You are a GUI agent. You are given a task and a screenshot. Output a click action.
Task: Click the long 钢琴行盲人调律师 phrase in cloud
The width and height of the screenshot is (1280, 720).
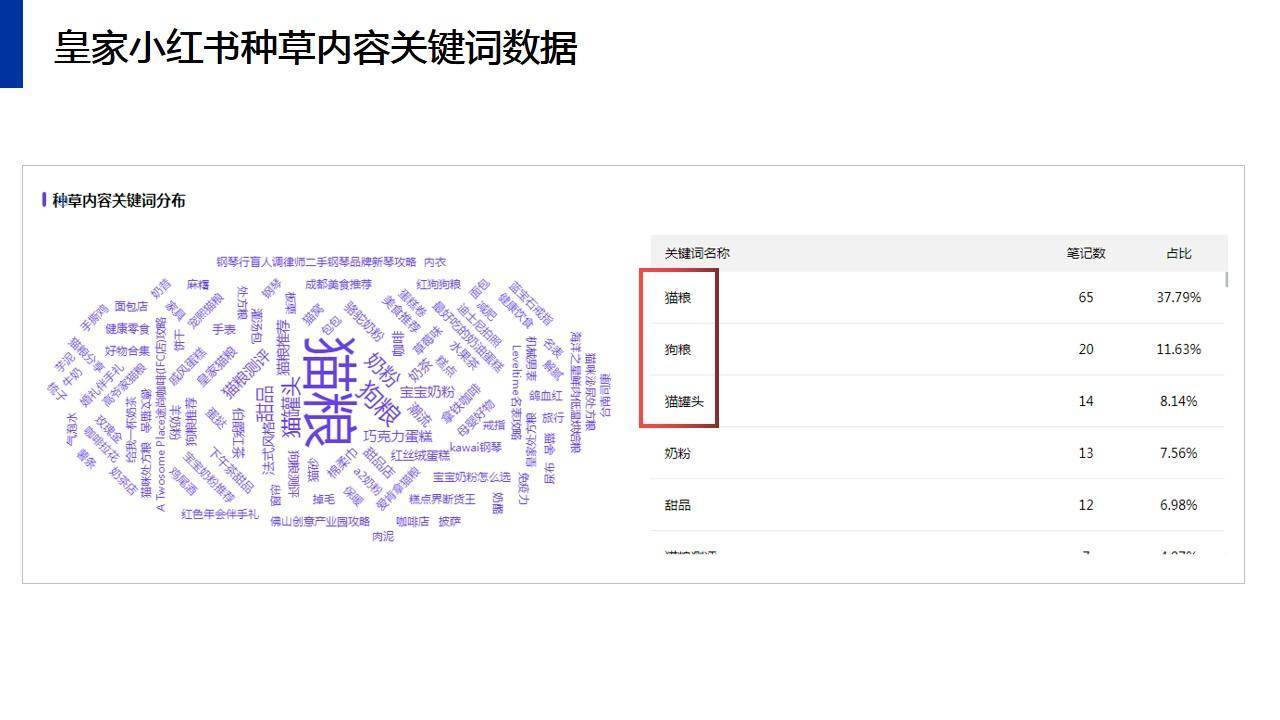[x=316, y=263]
